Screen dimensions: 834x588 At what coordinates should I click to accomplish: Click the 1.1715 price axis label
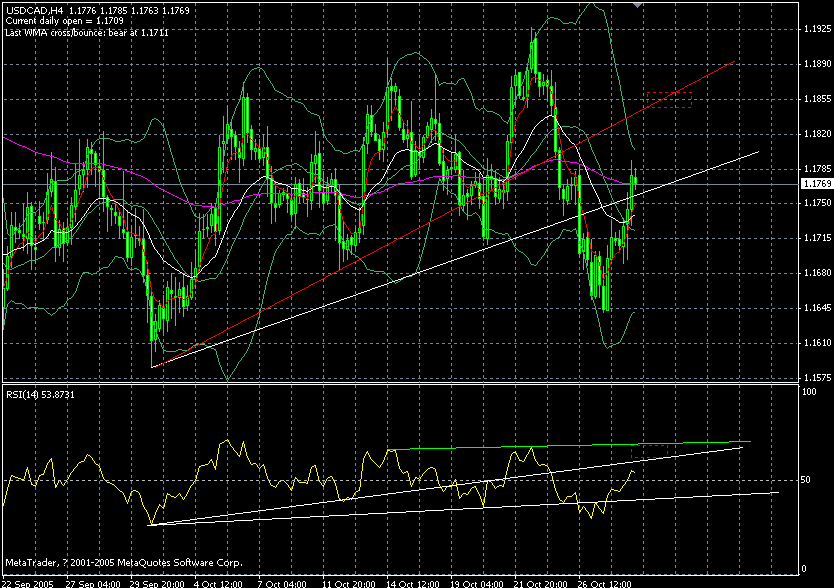tap(818, 238)
